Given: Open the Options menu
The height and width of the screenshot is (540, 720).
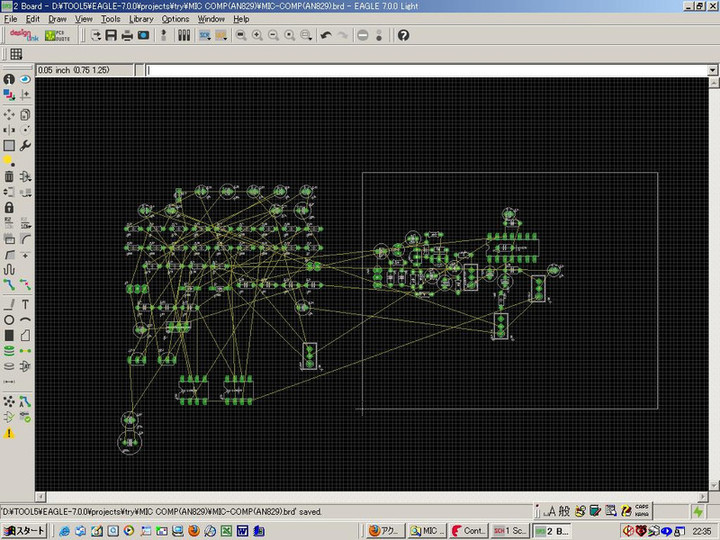Looking at the screenshot, I should click(x=175, y=19).
